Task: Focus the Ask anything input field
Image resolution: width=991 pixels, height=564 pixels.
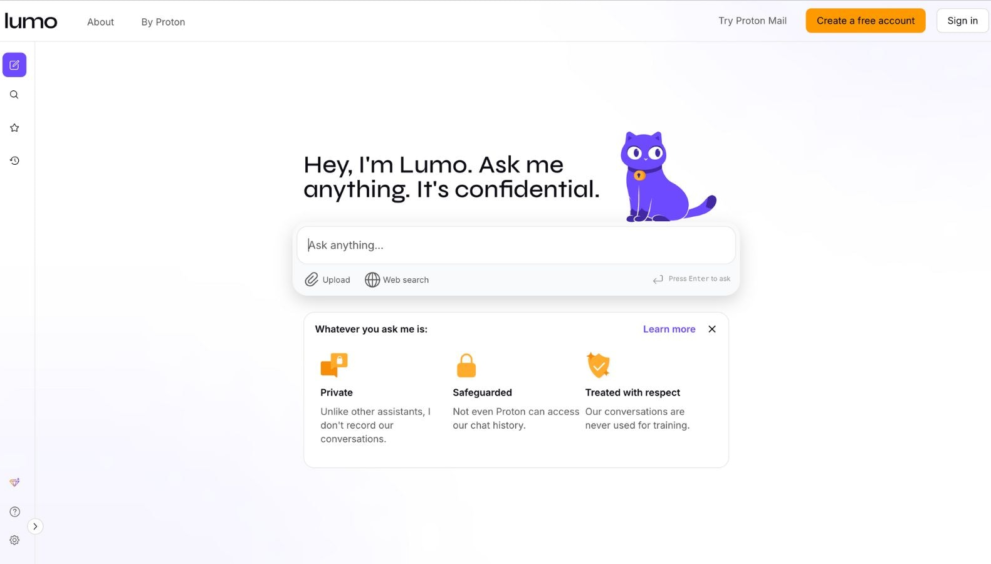Action: tap(516, 245)
